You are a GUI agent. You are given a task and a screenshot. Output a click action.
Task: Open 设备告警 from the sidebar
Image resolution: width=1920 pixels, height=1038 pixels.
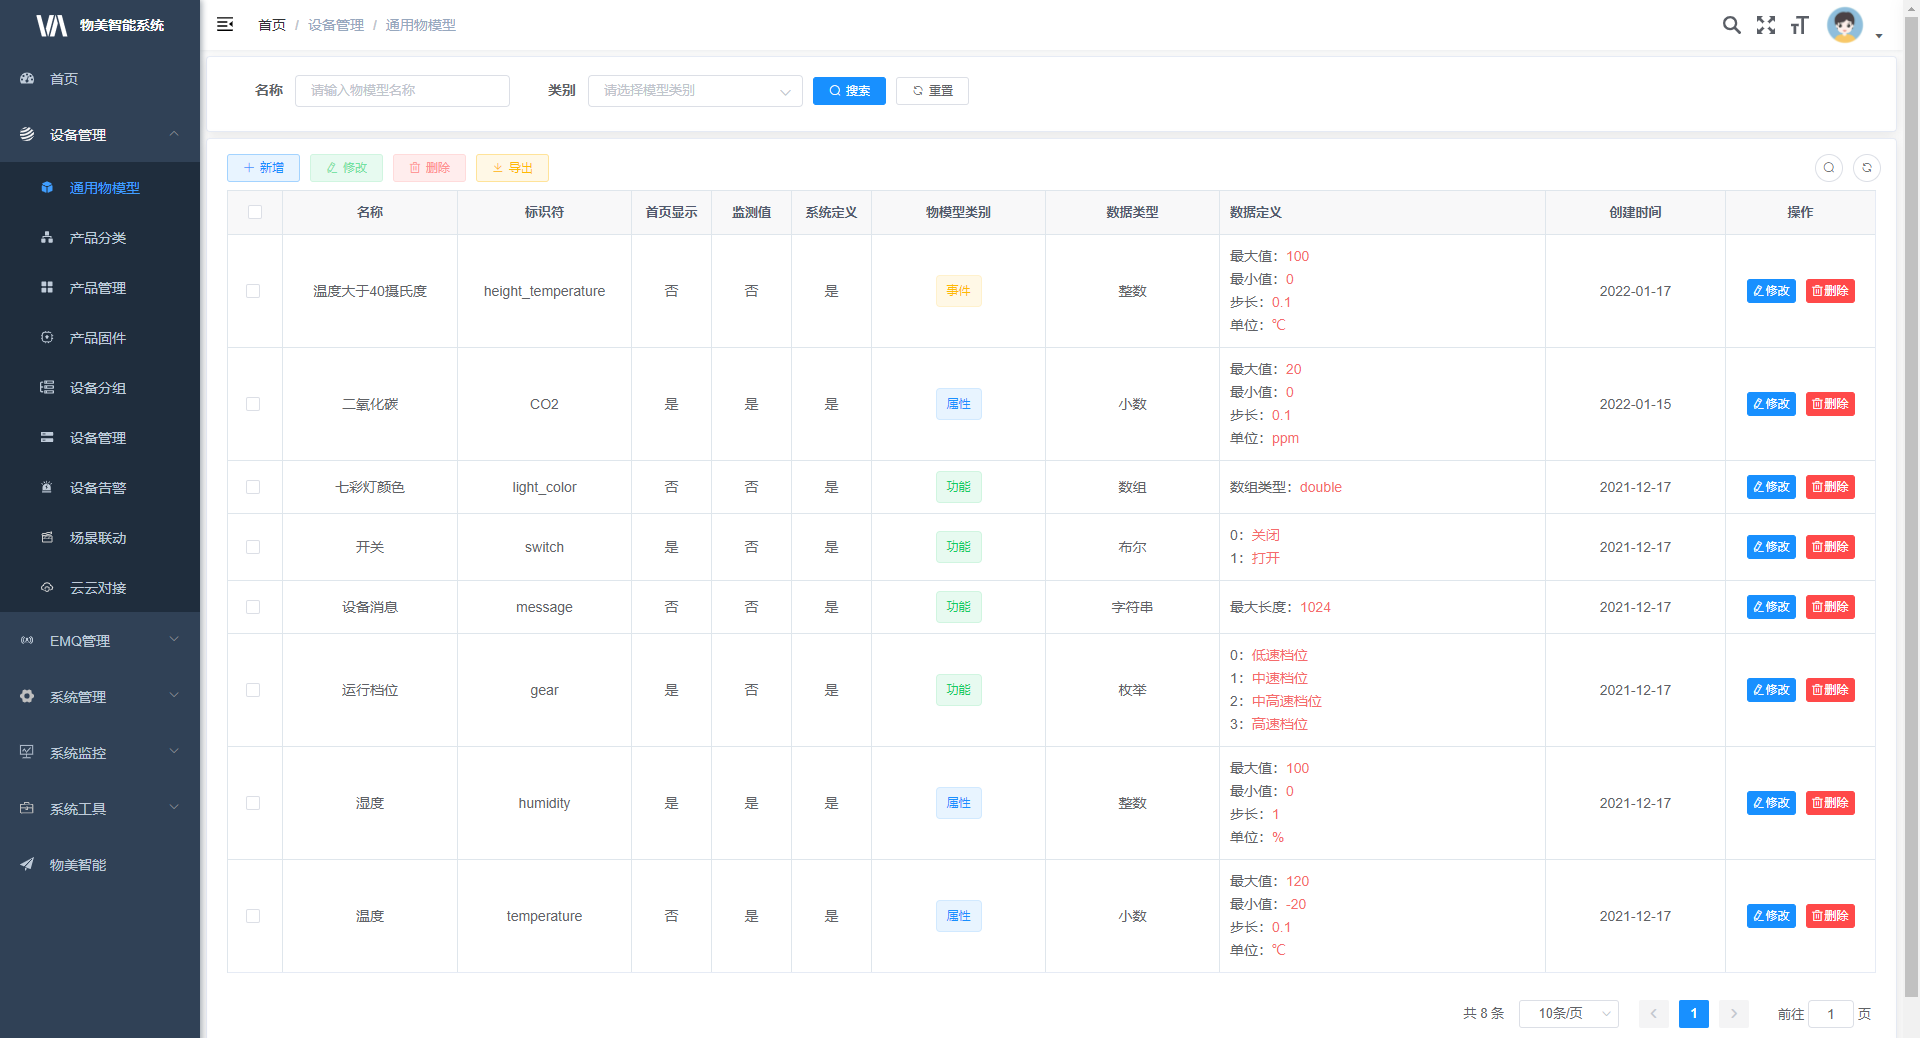pos(98,488)
